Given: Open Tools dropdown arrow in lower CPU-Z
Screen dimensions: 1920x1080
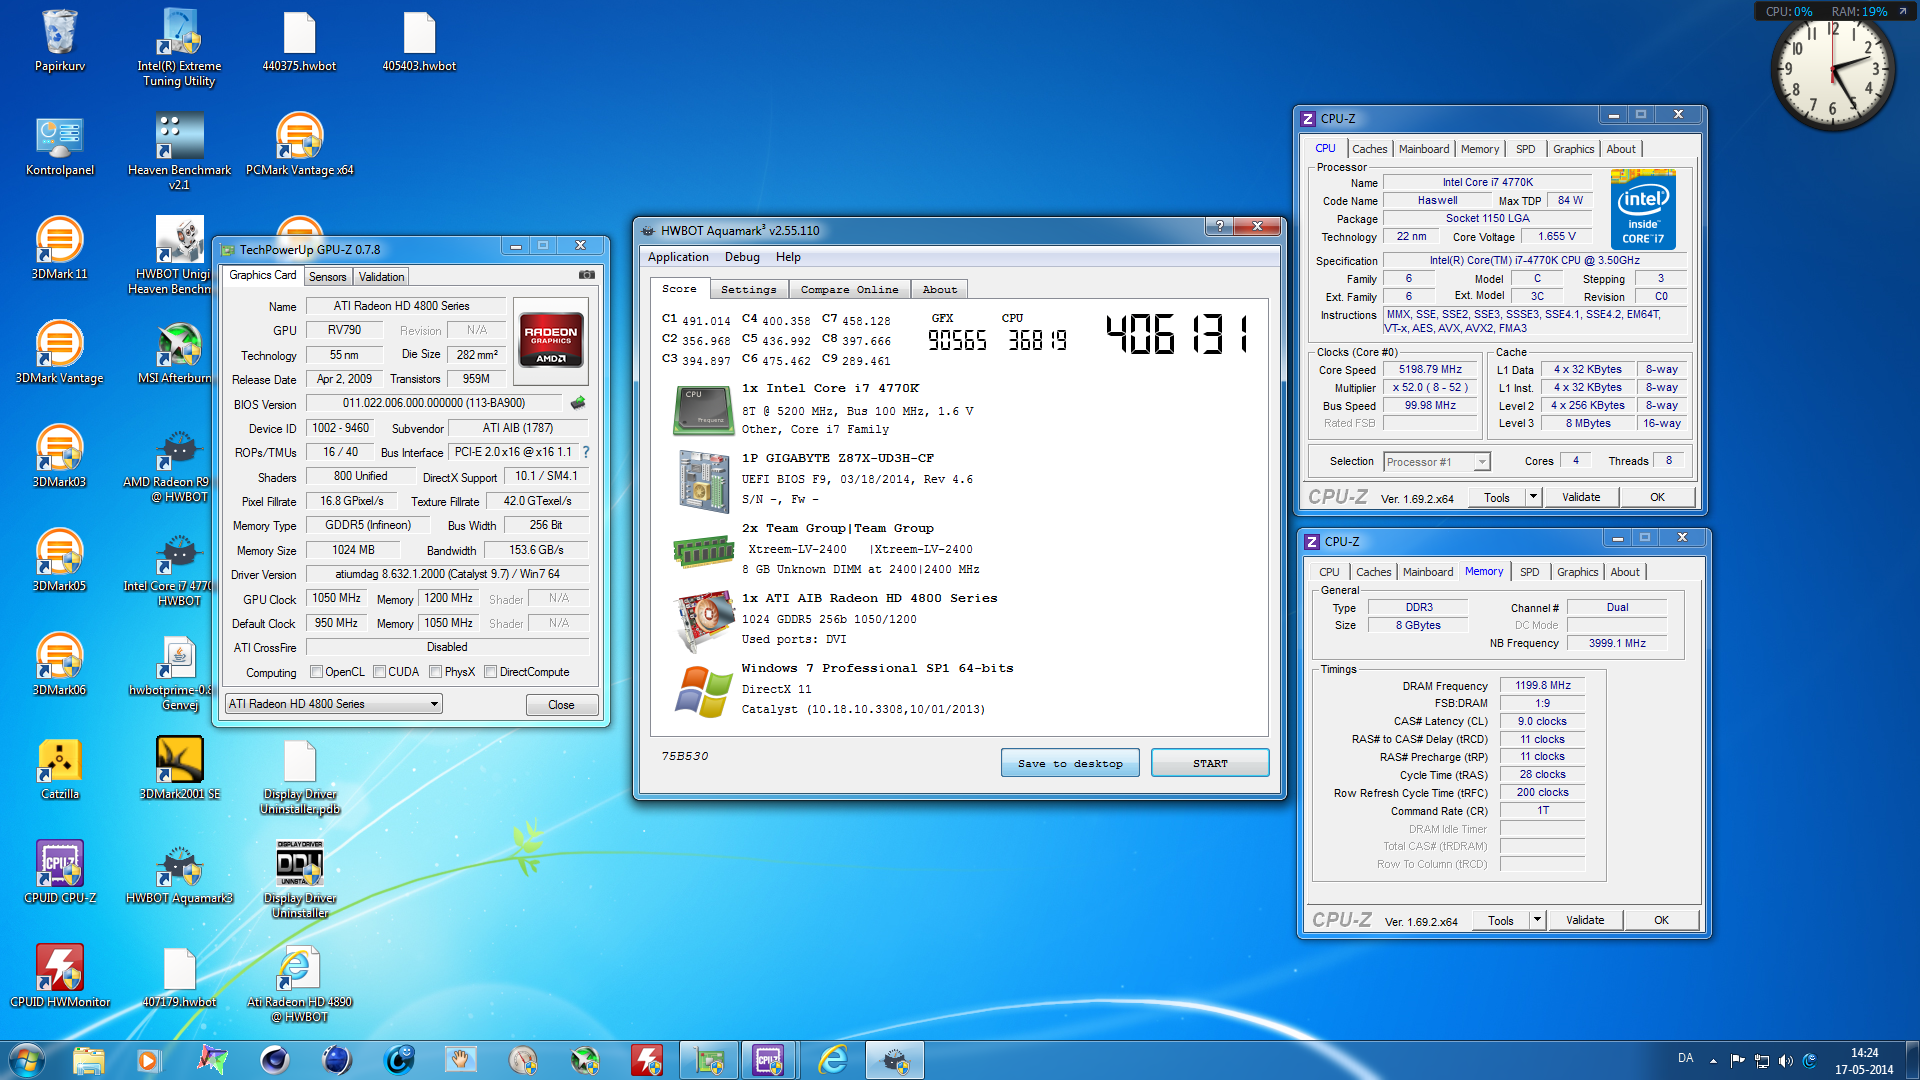Looking at the screenshot, I should point(1536,920).
